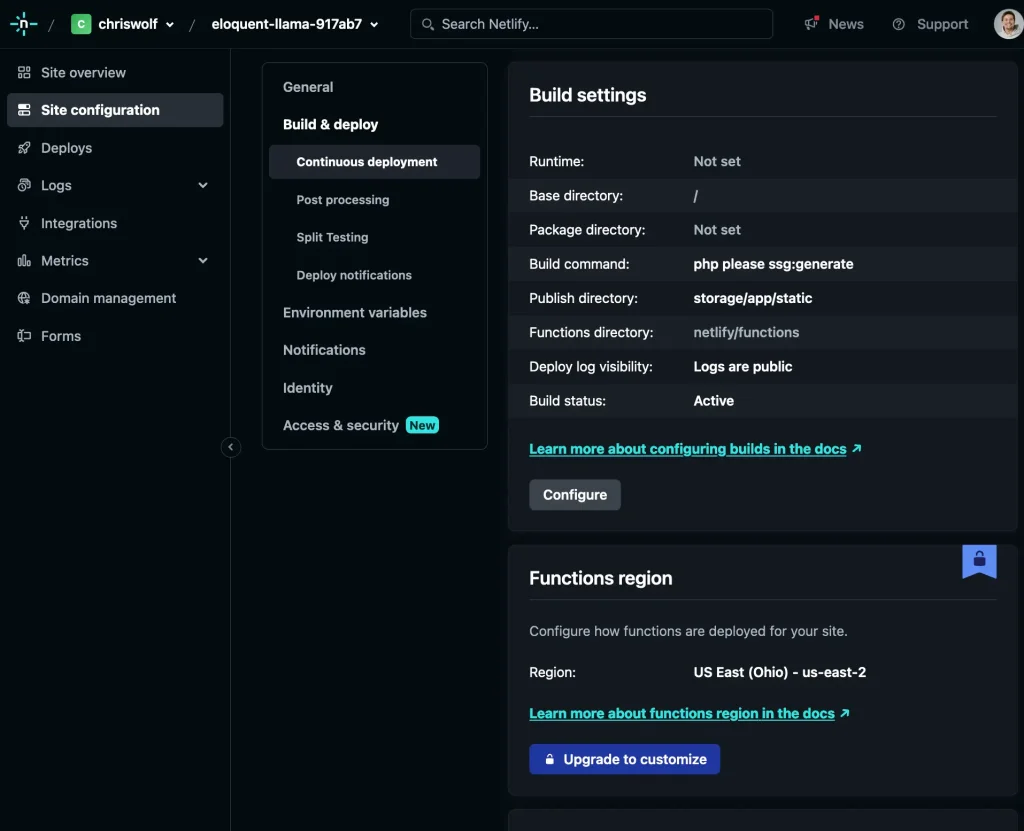Click the lock badge on Functions region
Image resolution: width=1024 pixels, height=831 pixels.
(x=979, y=561)
